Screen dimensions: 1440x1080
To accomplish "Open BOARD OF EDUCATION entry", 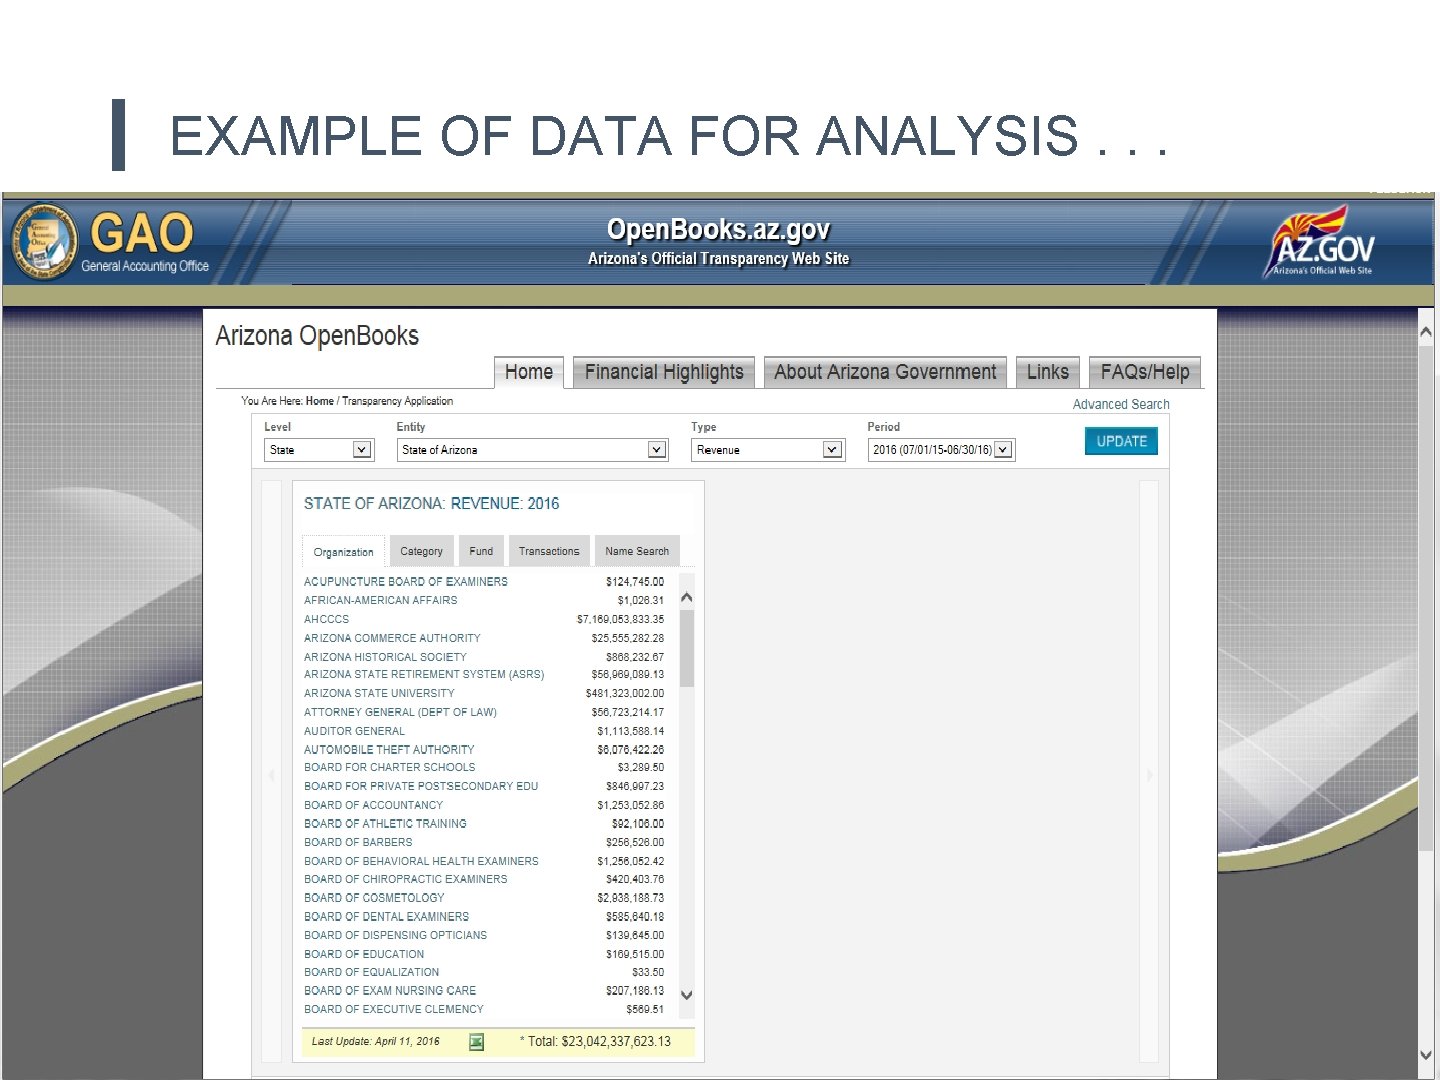I will 364,955.
